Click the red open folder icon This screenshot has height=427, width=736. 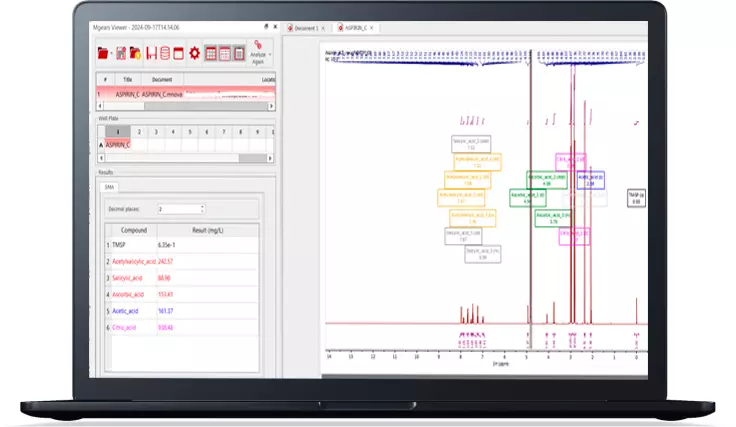click(x=103, y=53)
